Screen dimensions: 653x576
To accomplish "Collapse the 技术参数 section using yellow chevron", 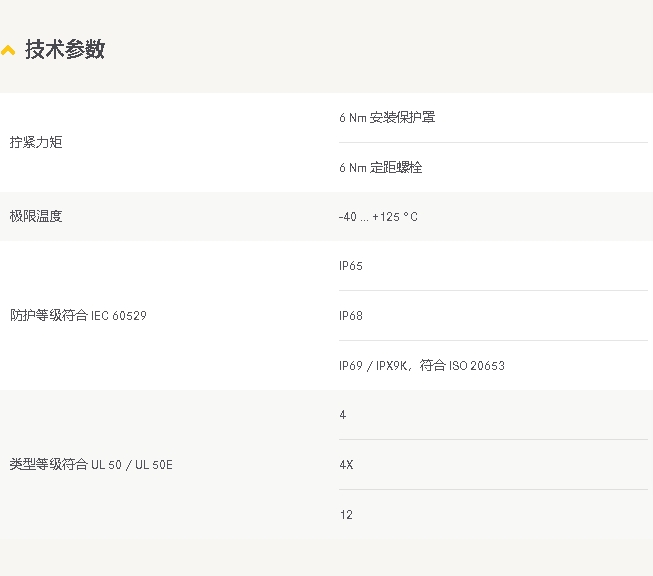I will point(8,50).
